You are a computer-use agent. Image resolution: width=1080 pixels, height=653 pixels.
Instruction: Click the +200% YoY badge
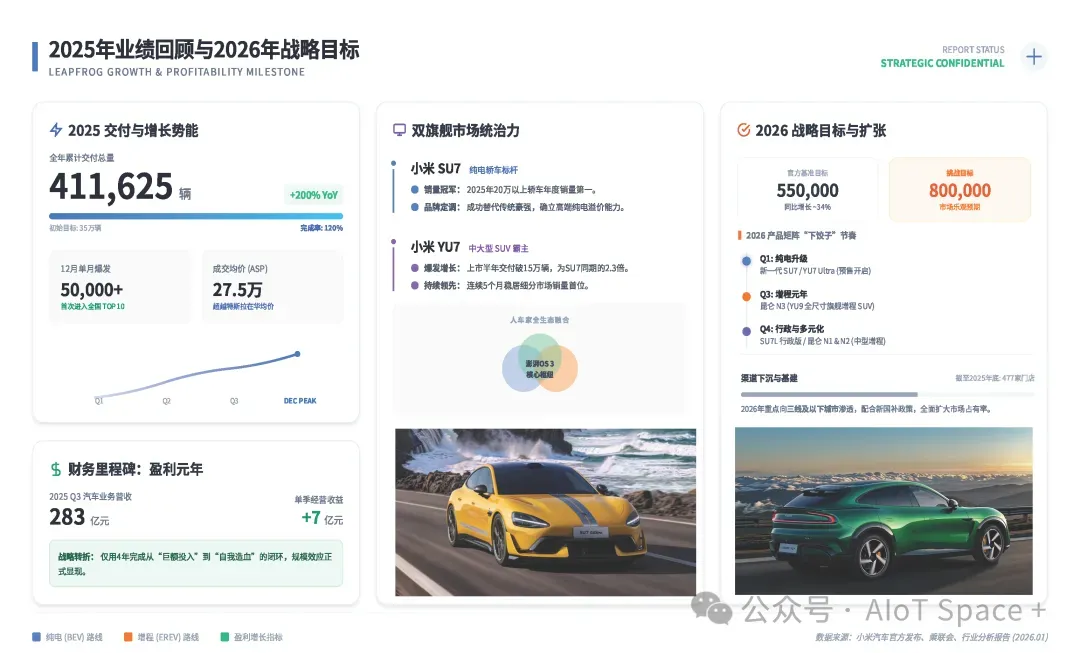(x=313, y=195)
